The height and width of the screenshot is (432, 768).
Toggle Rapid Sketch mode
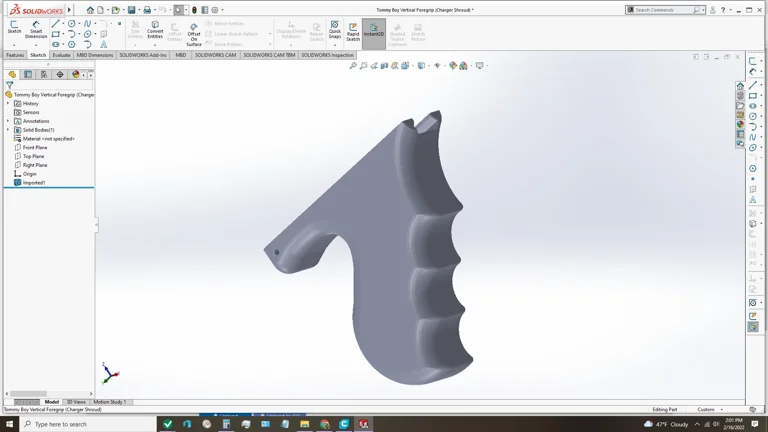point(353,30)
